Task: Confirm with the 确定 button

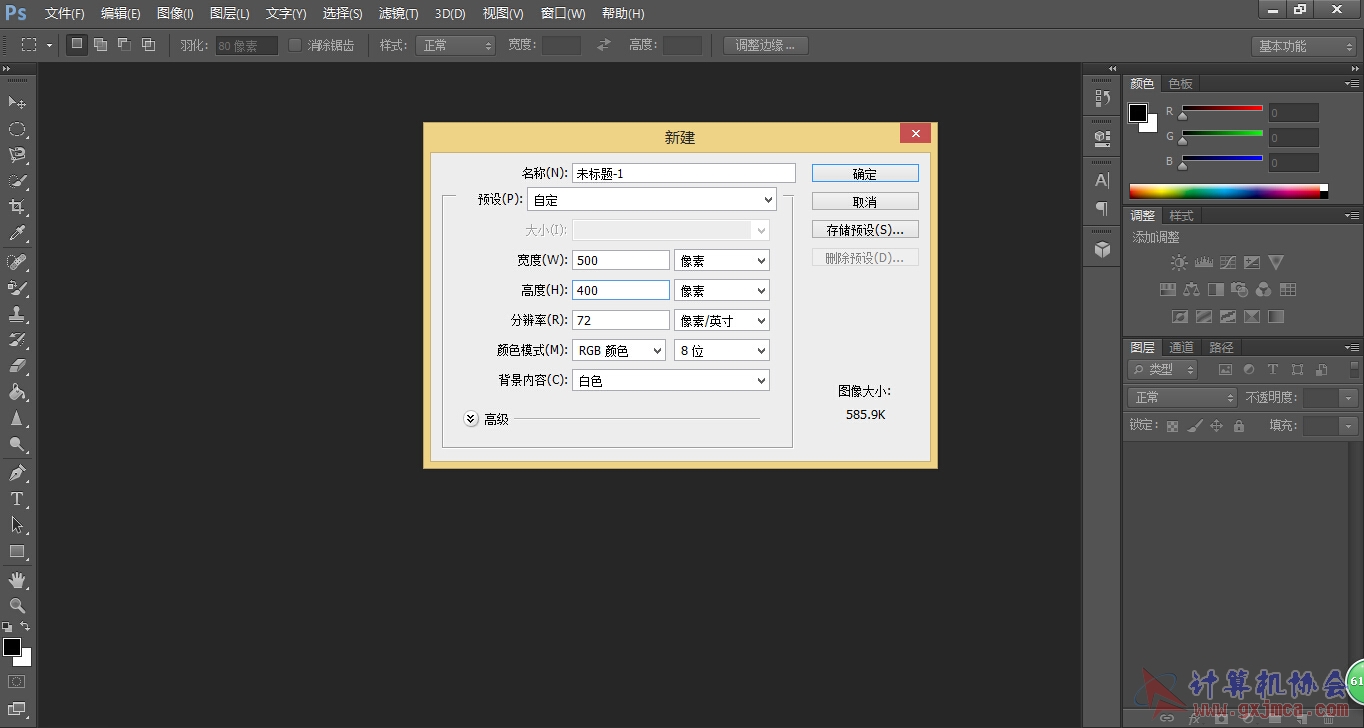Action: coord(865,173)
